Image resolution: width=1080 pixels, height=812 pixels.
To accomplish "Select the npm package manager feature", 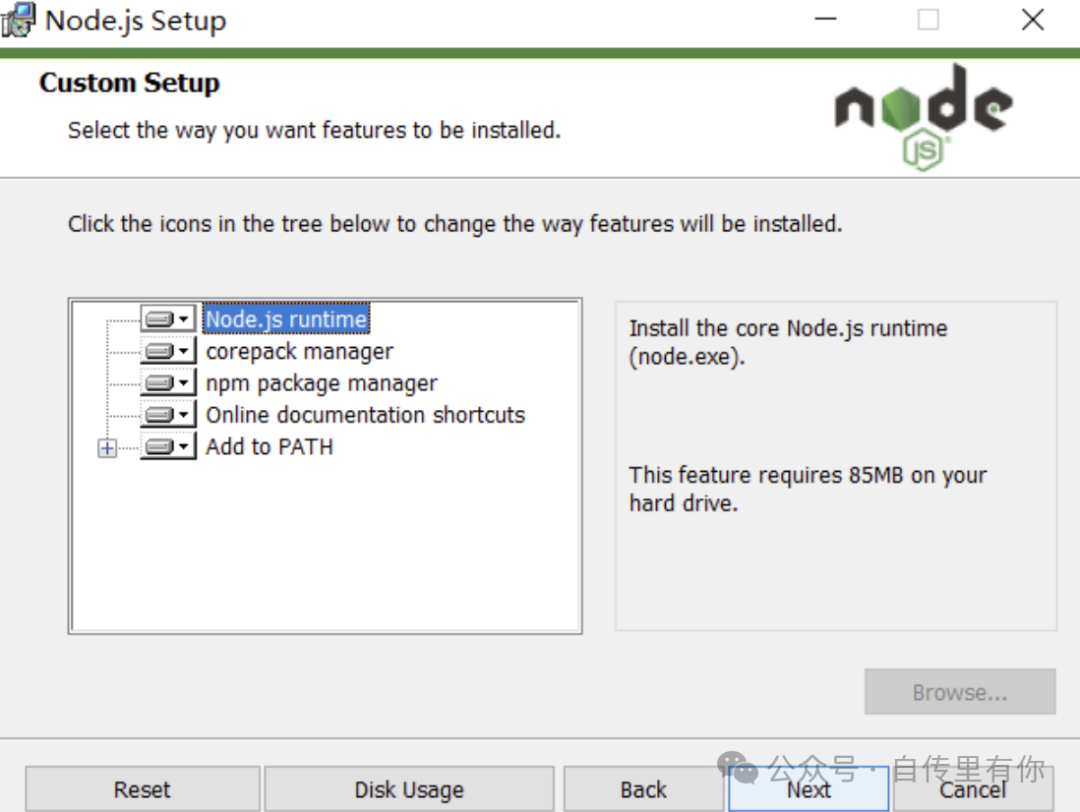I will pos(322,383).
